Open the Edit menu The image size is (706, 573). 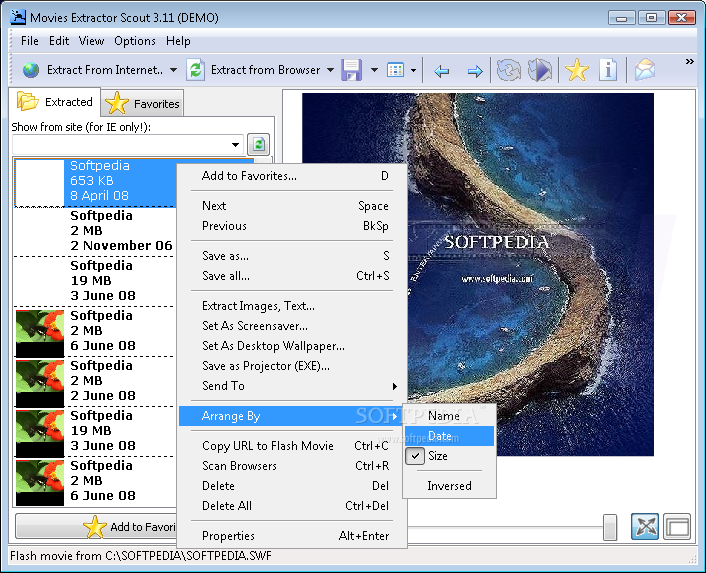click(x=59, y=41)
